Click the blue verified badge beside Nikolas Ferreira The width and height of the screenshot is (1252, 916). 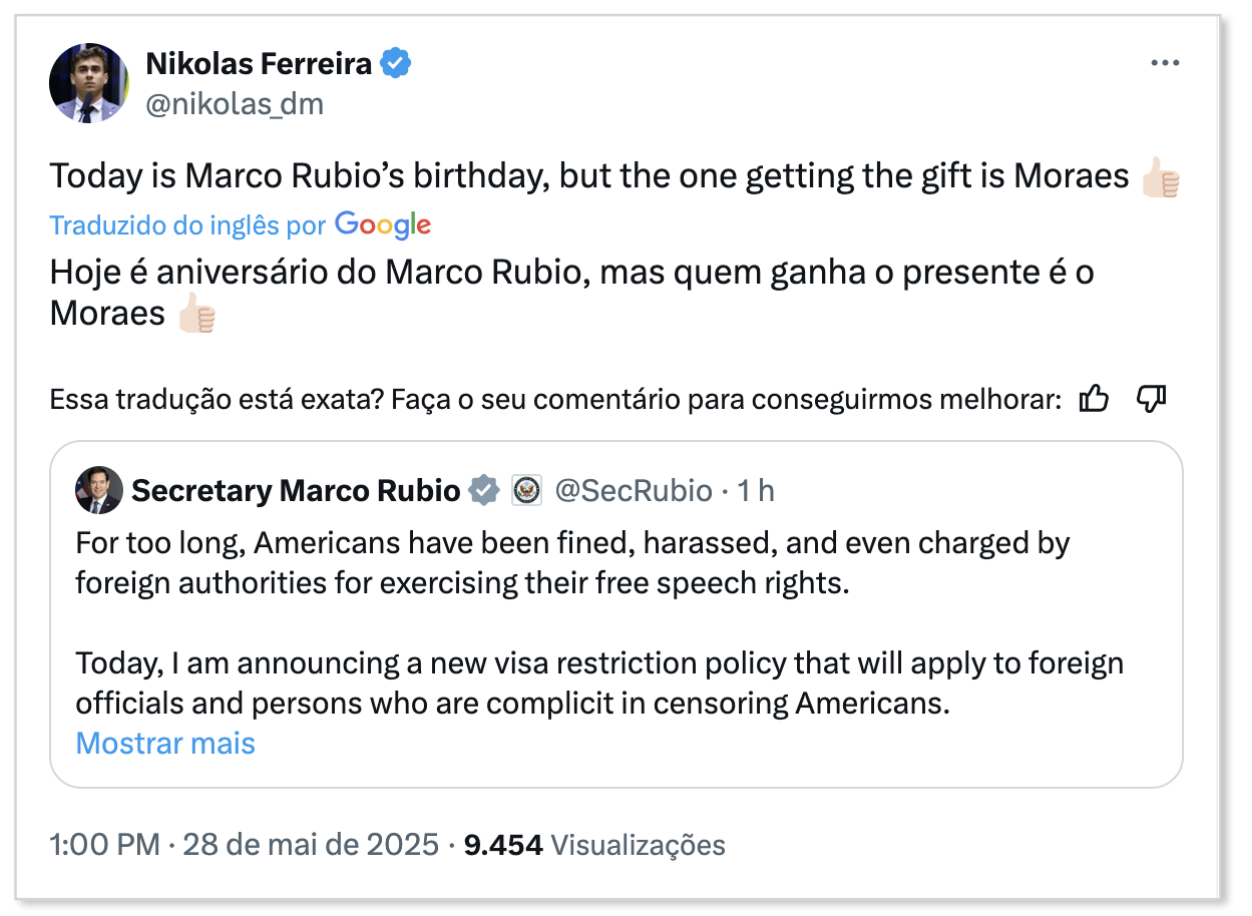[397, 64]
